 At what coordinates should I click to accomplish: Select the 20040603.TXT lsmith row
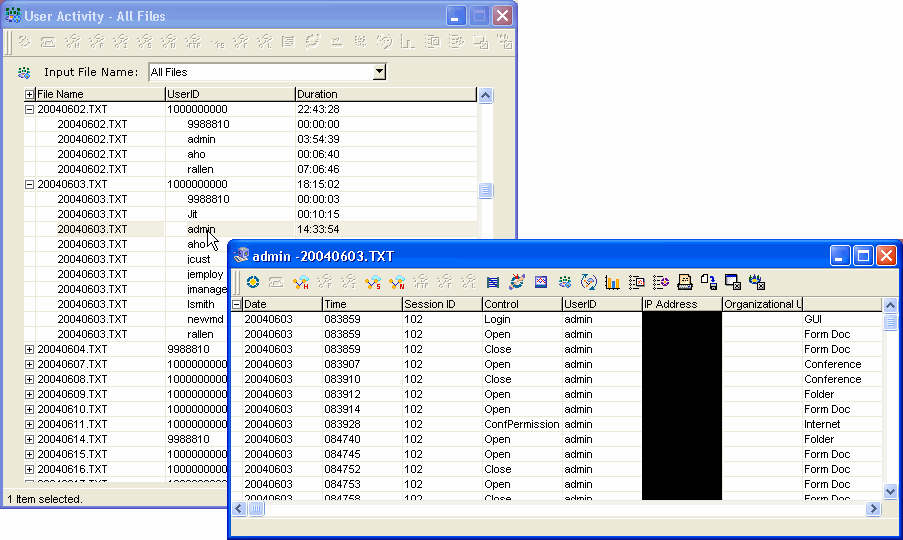126,304
